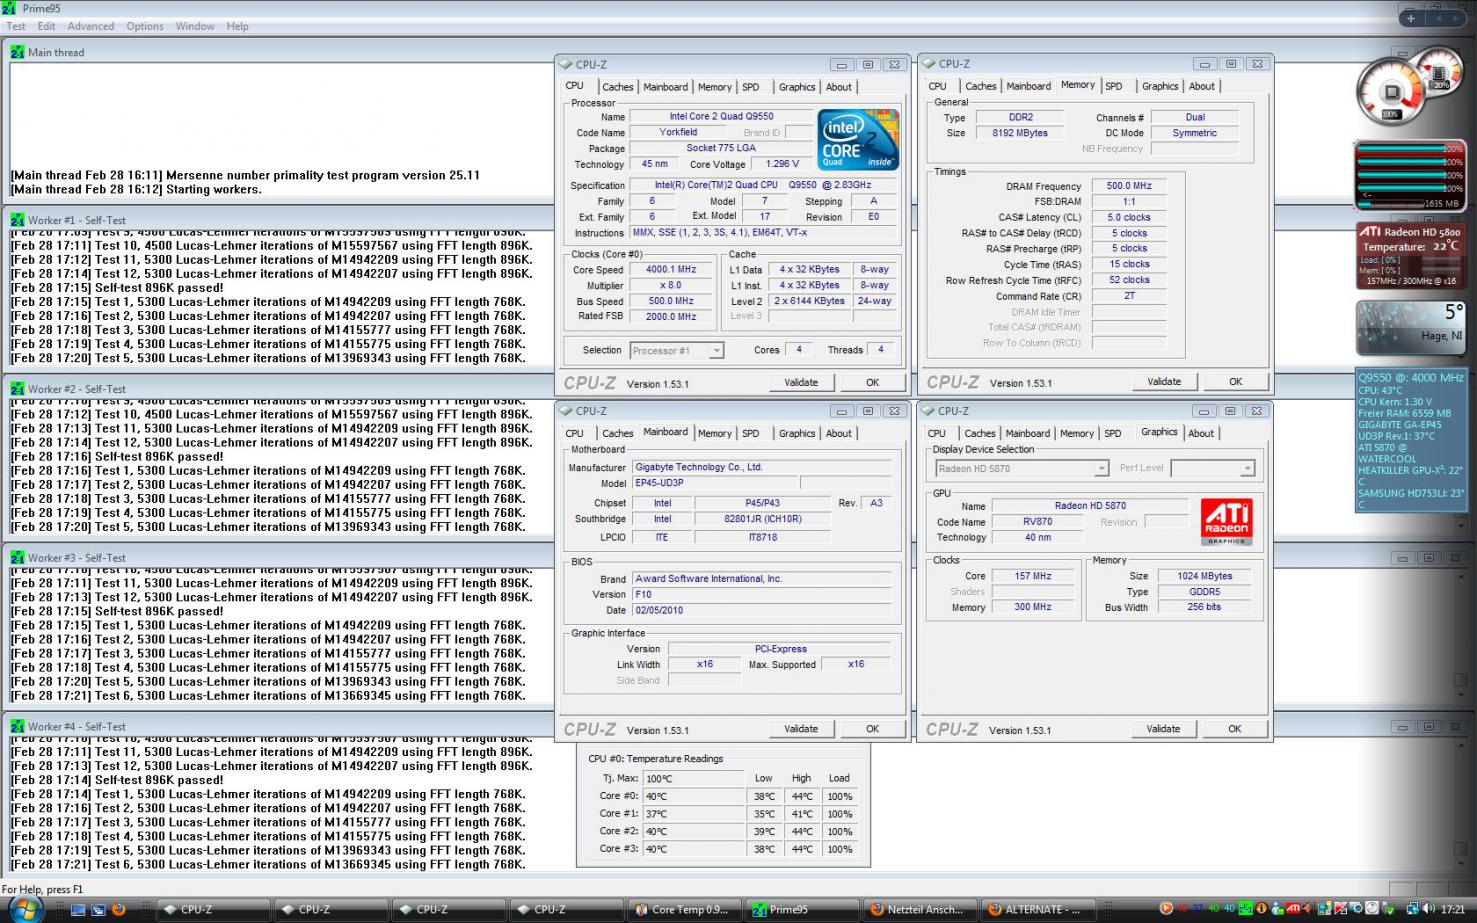Click the volume speaker tray icon
Screen dimensions: 1477x923
tap(1428, 909)
